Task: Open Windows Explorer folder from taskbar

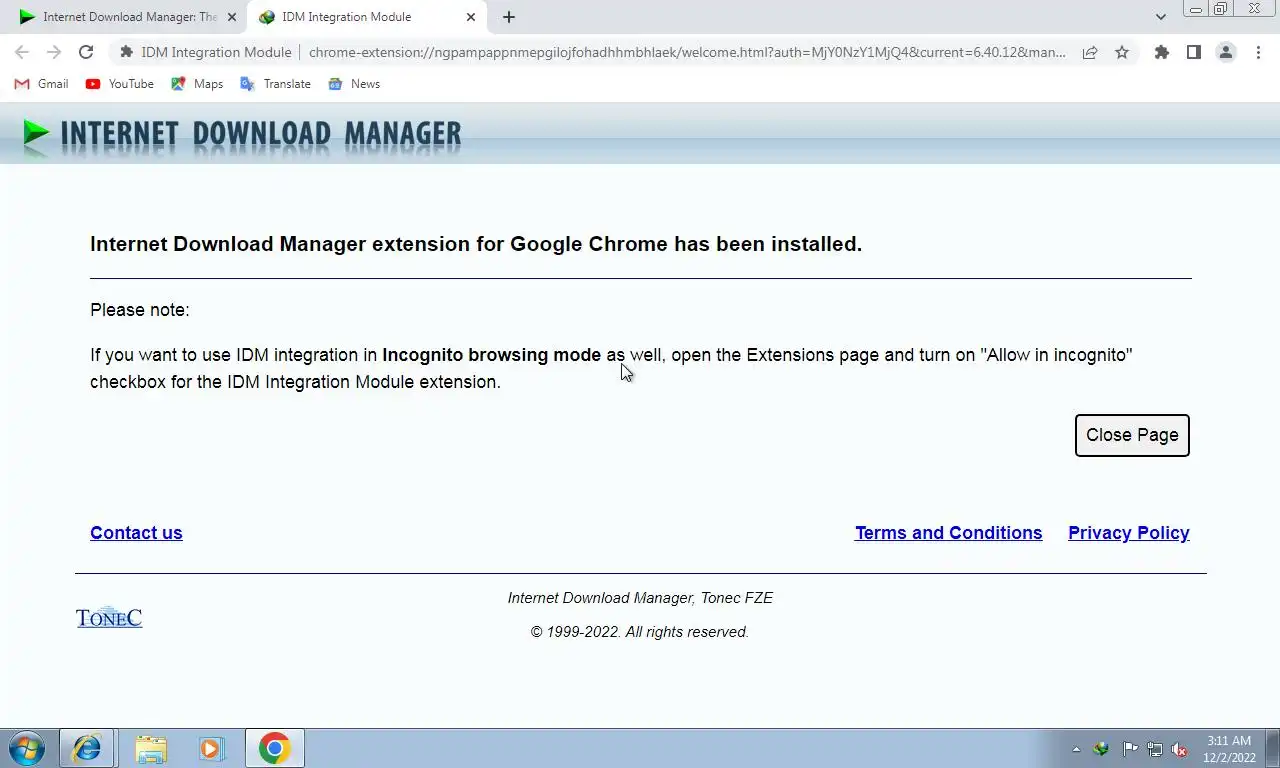Action: tap(151, 748)
